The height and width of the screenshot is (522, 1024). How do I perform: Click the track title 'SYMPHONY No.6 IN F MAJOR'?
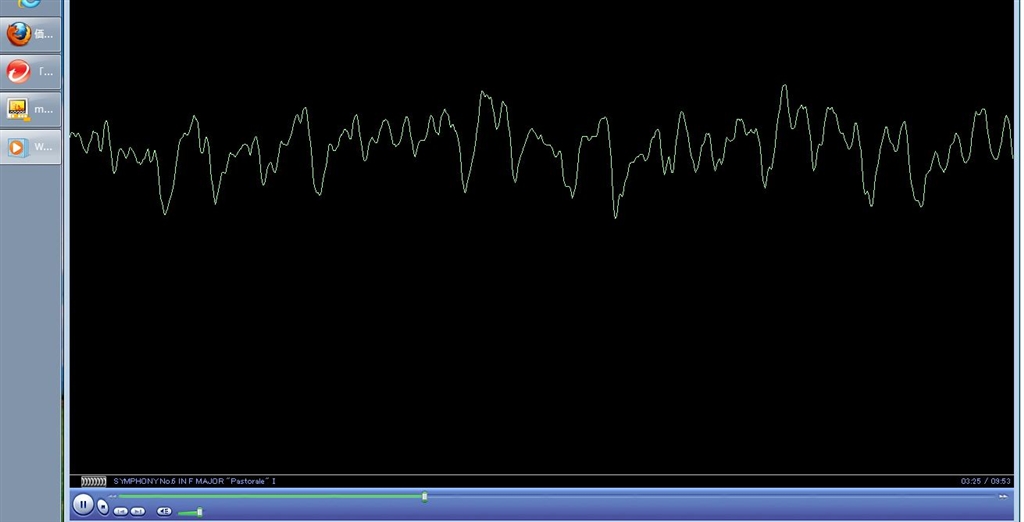(x=168, y=481)
